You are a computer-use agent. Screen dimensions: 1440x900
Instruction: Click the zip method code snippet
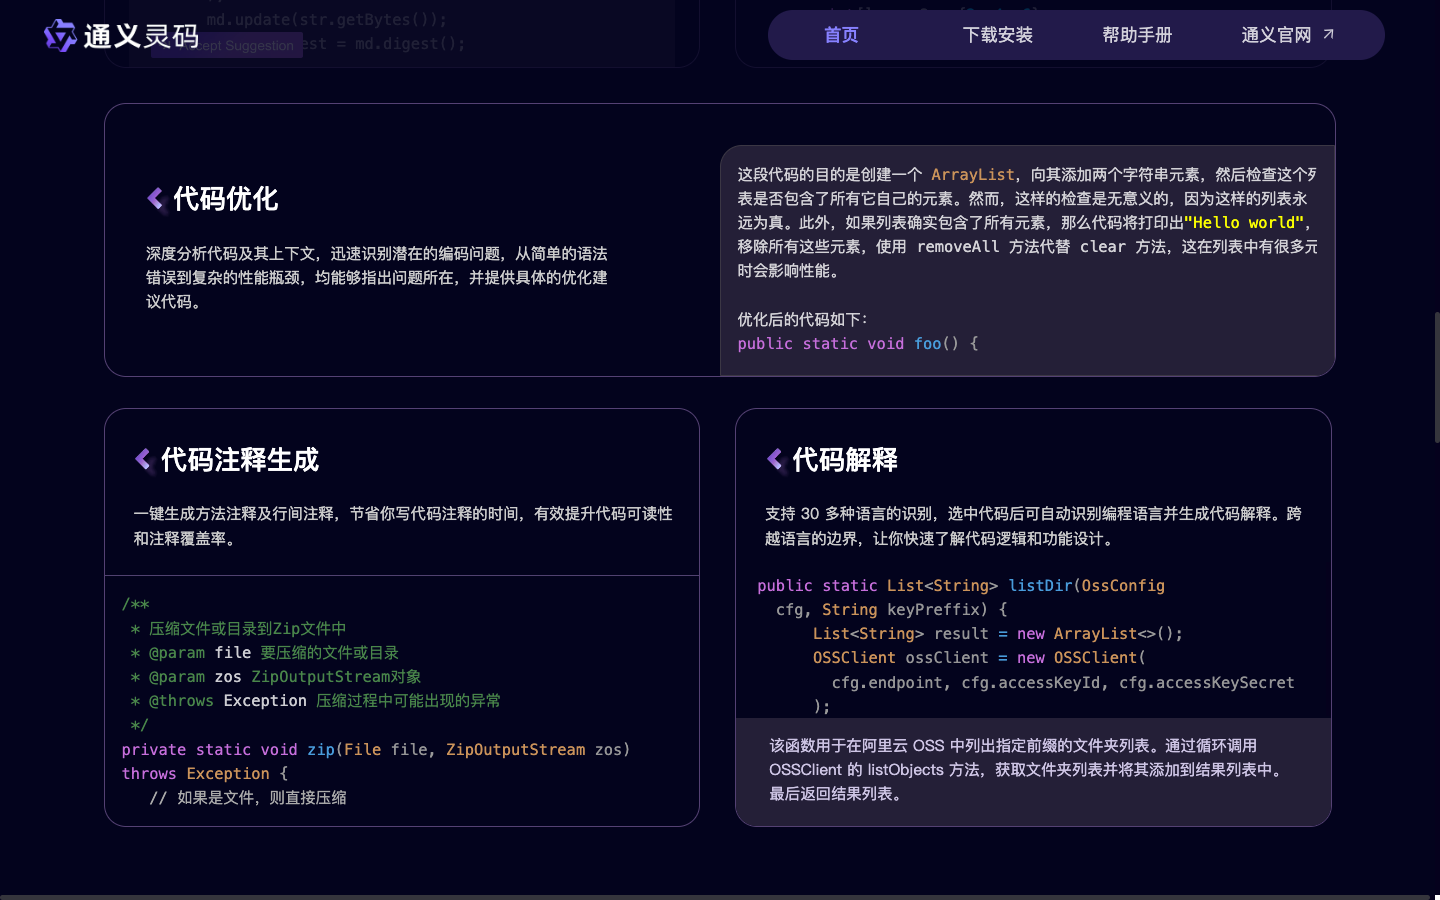pos(400,700)
